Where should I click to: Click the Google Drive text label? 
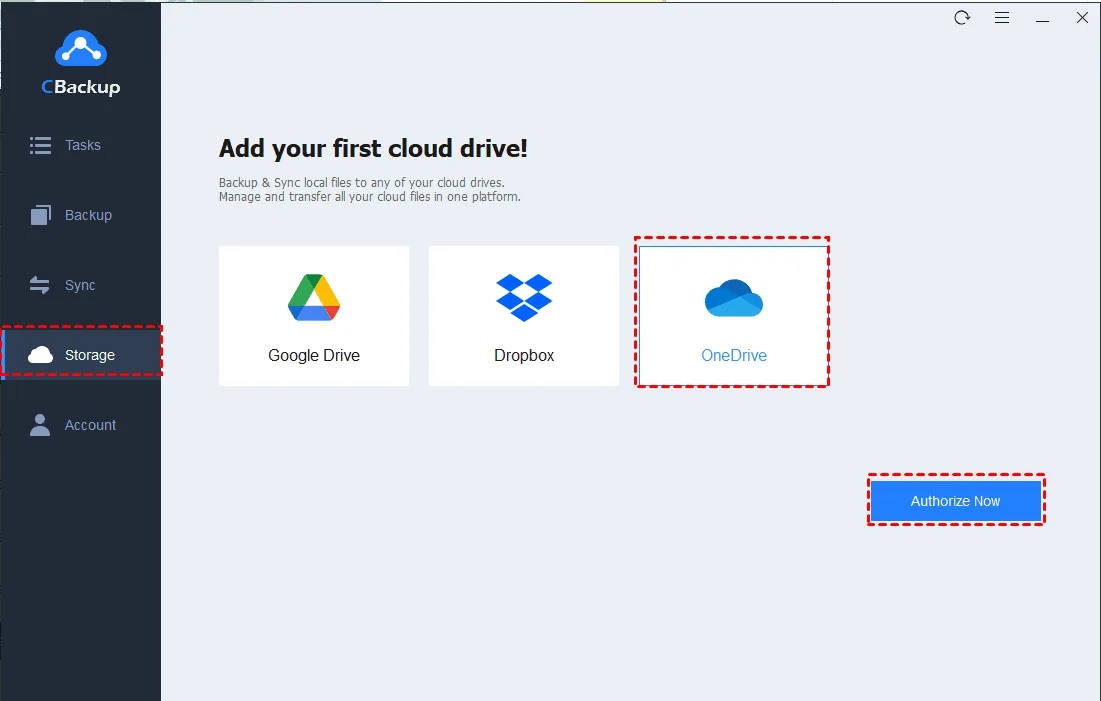tap(314, 355)
